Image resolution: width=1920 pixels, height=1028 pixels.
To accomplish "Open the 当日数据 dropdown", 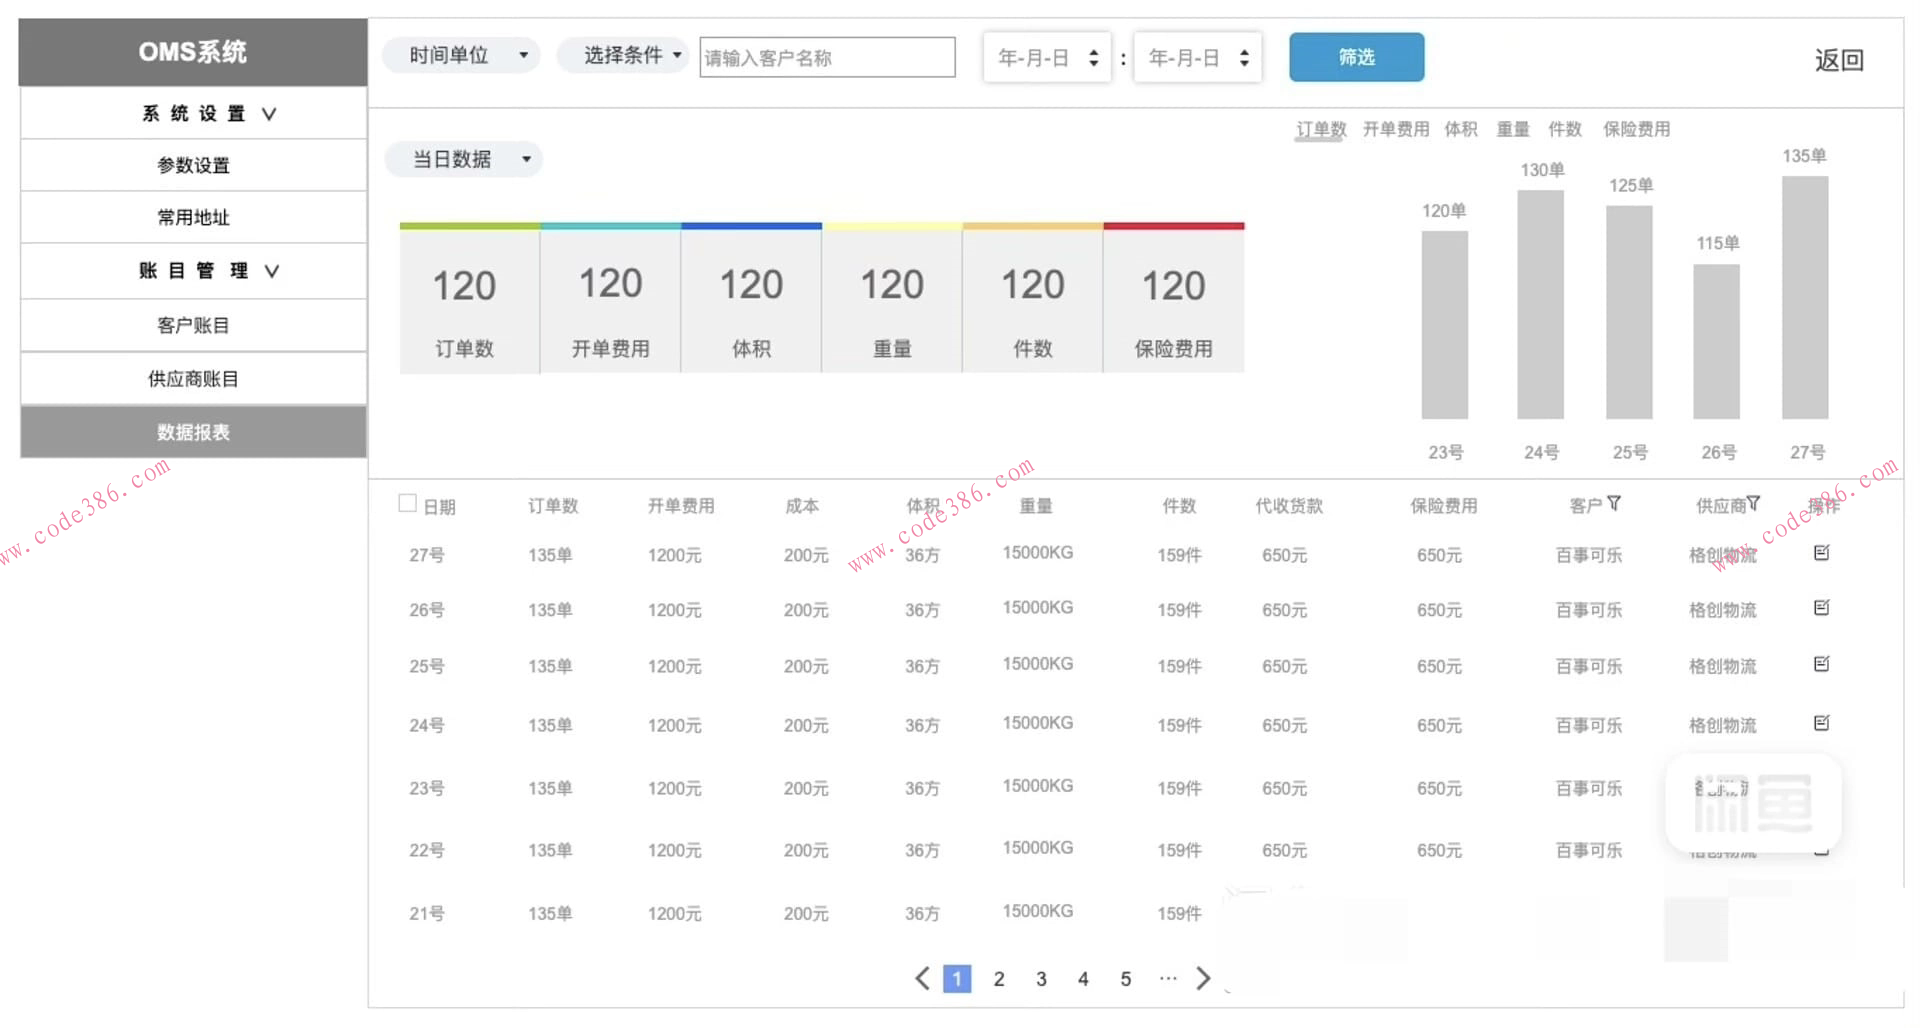I will (463, 158).
